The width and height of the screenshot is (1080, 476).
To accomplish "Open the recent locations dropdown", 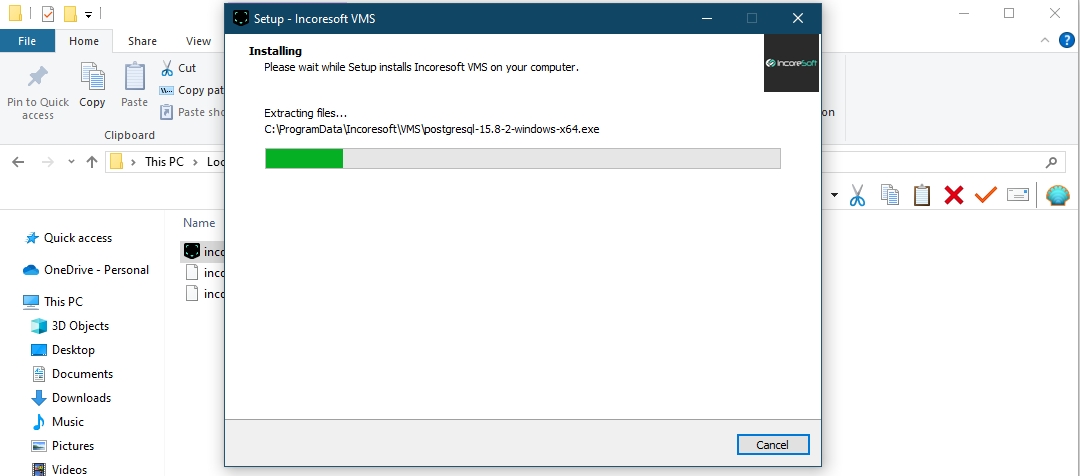I will click(x=71, y=162).
